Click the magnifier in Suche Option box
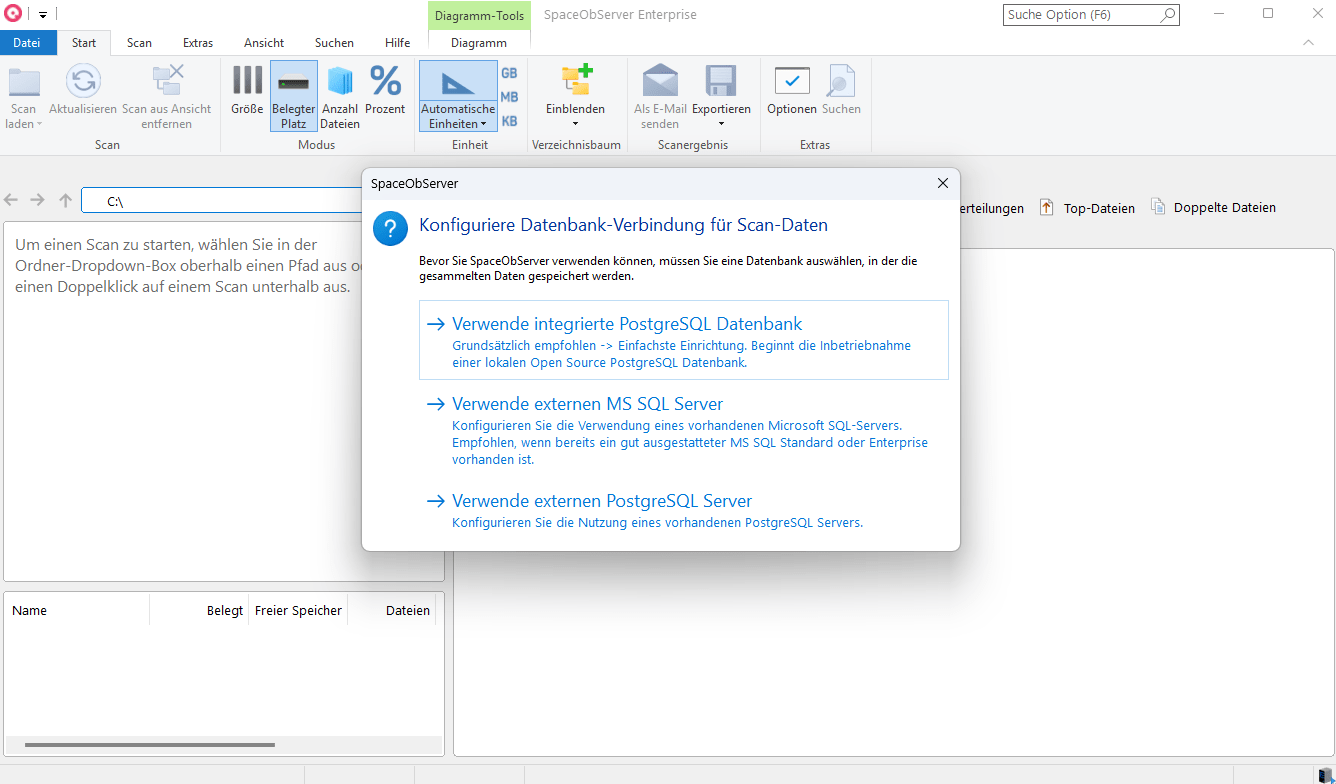The width and height of the screenshot is (1336, 784). pyautogui.click(x=1167, y=15)
